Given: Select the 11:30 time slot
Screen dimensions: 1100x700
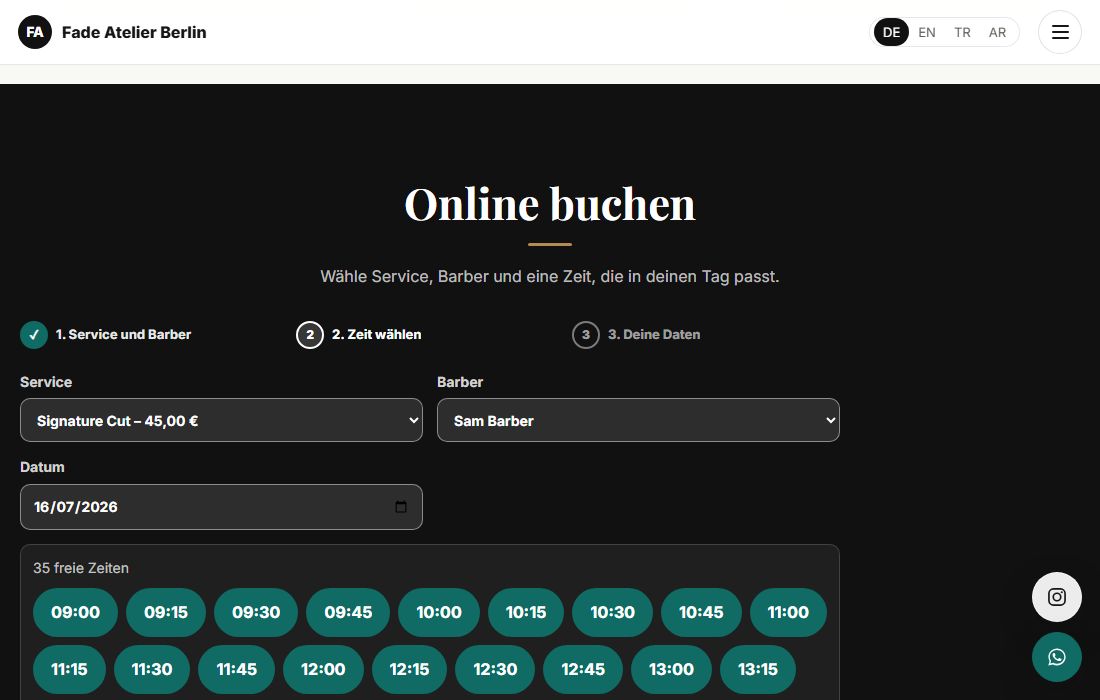Looking at the screenshot, I should (x=152, y=669).
